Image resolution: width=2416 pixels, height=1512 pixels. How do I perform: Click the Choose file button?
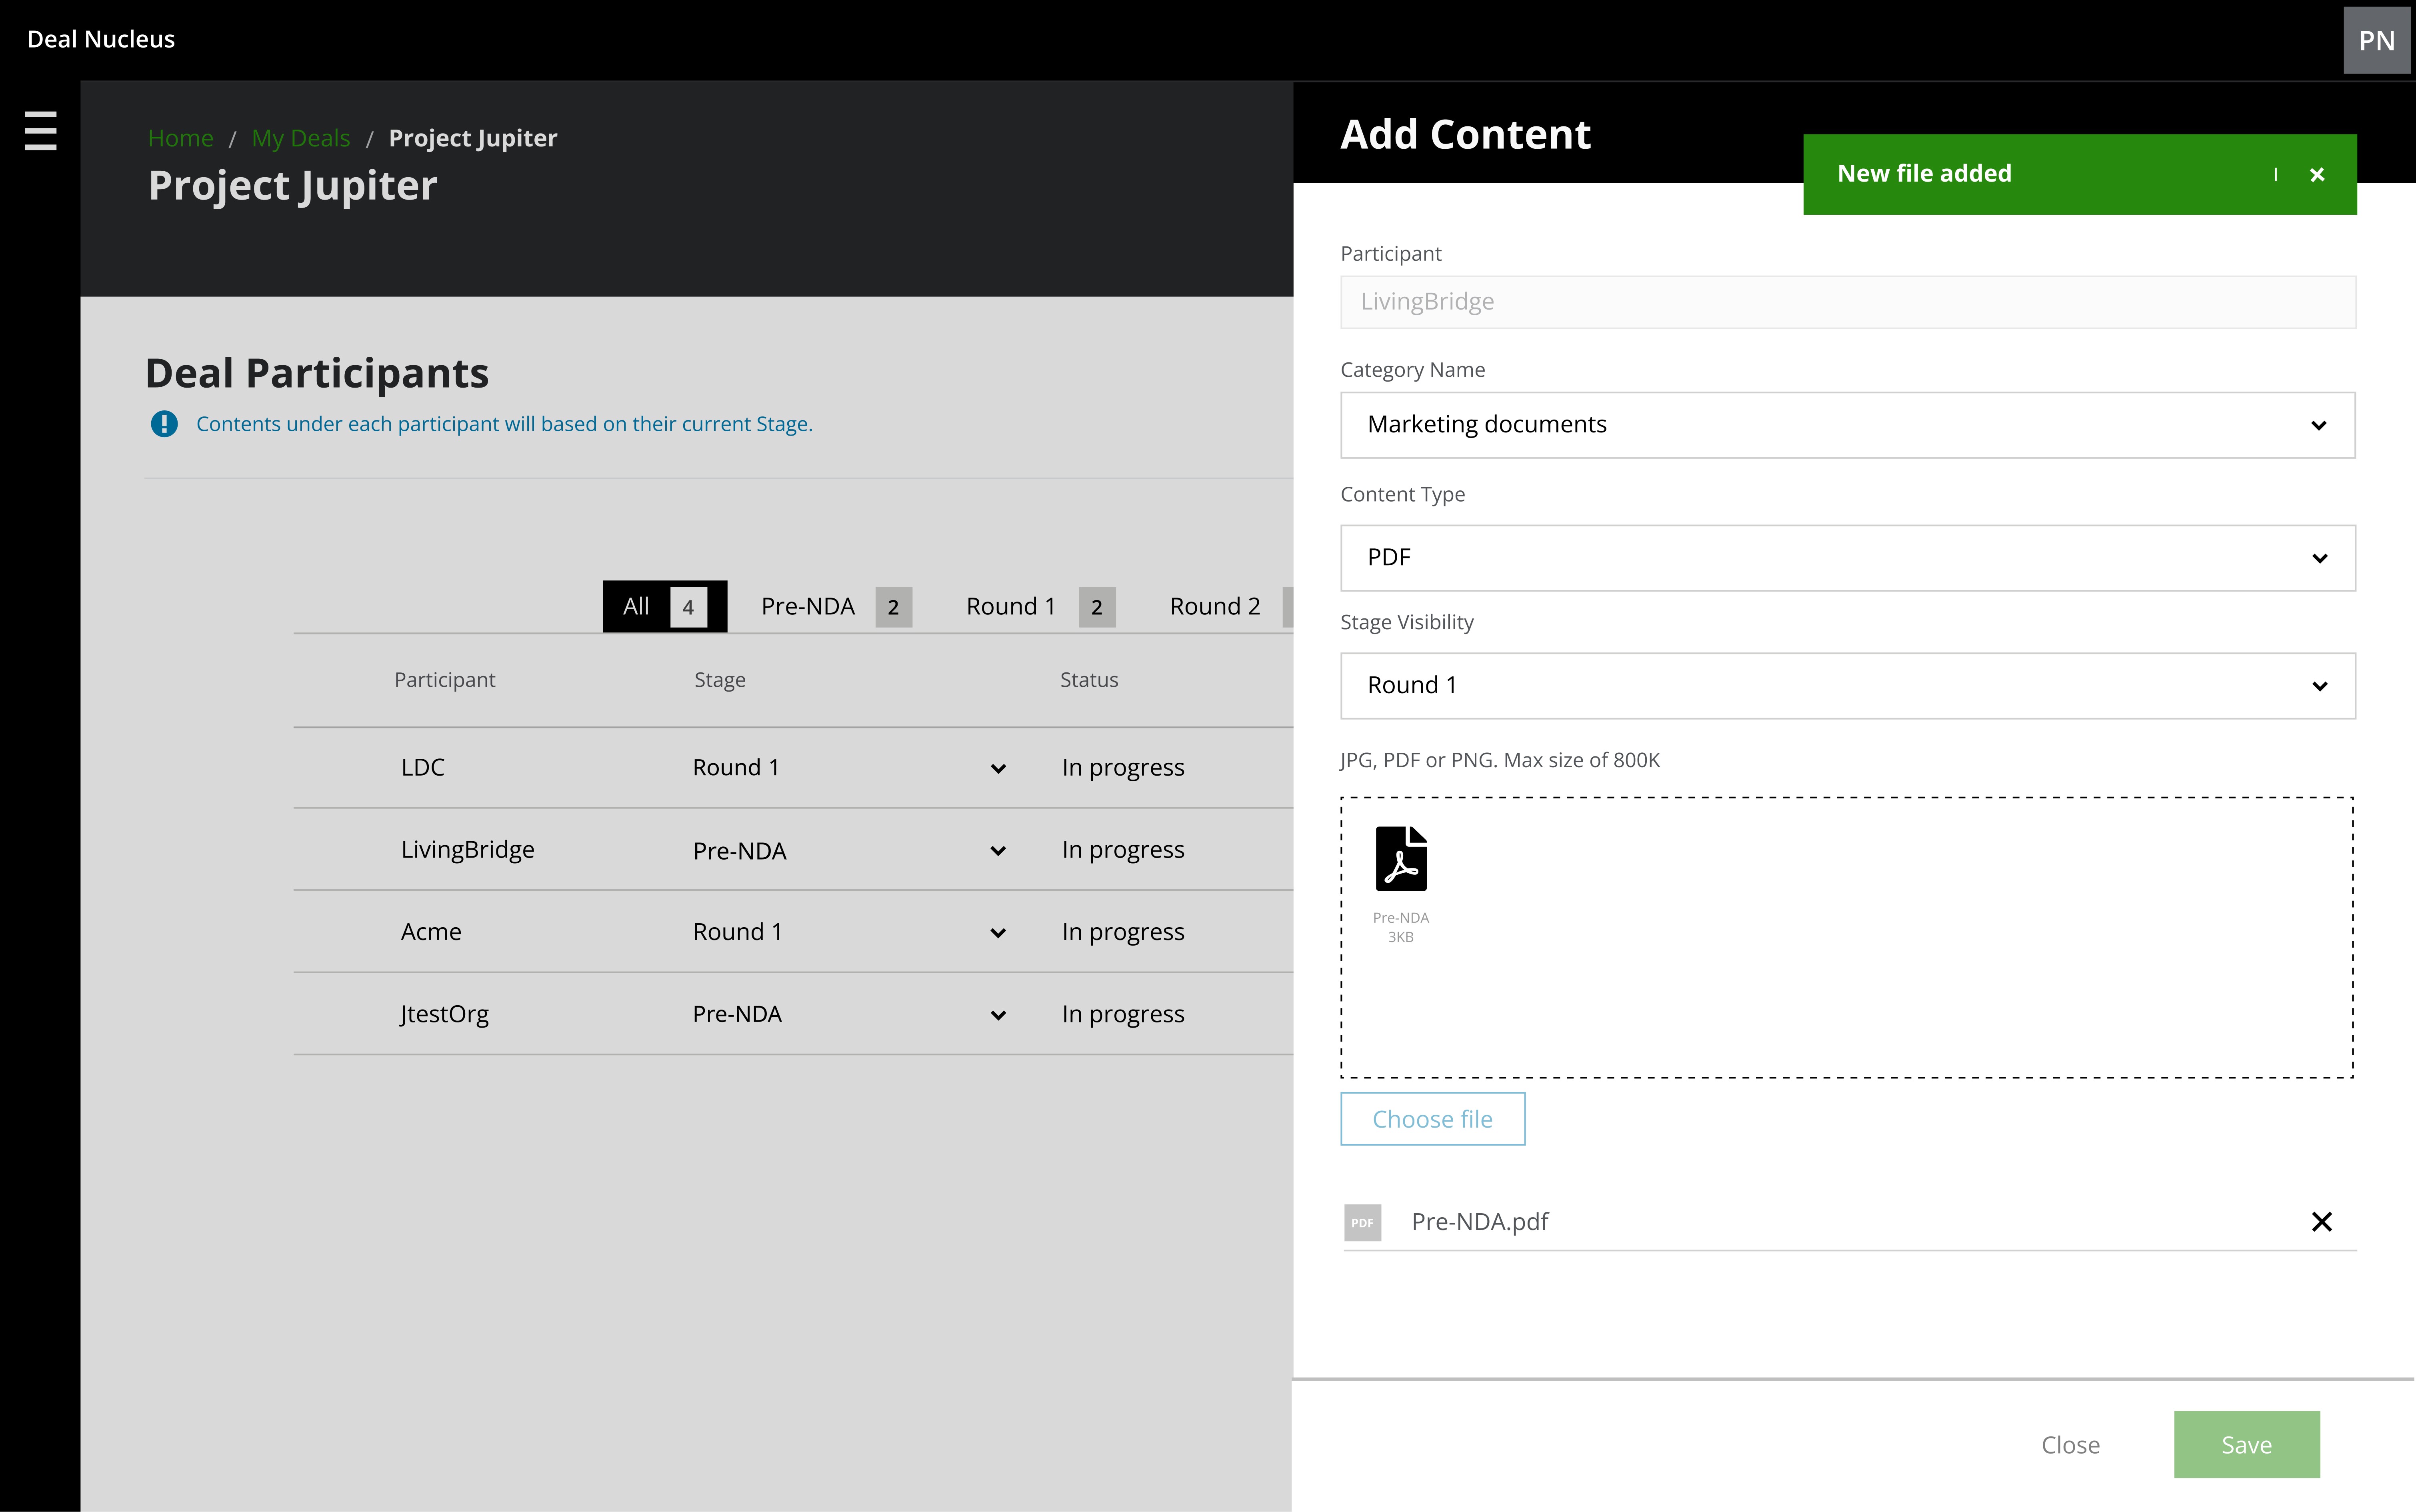pos(1432,1119)
